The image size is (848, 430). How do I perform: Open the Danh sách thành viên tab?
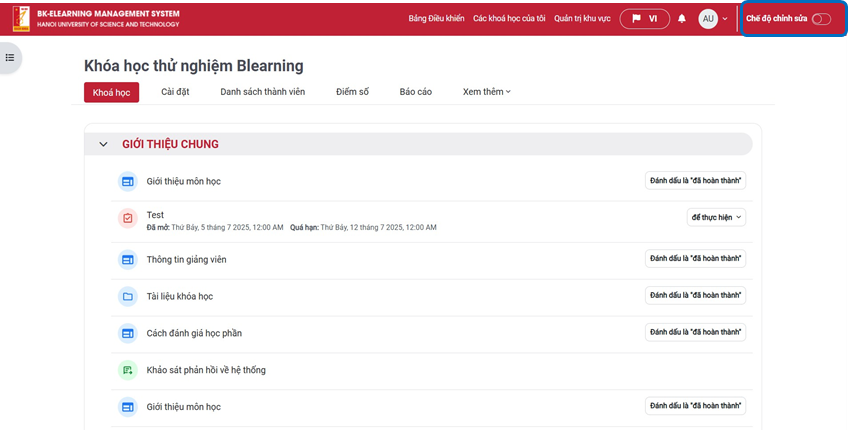pyautogui.click(x=262, y=92)
